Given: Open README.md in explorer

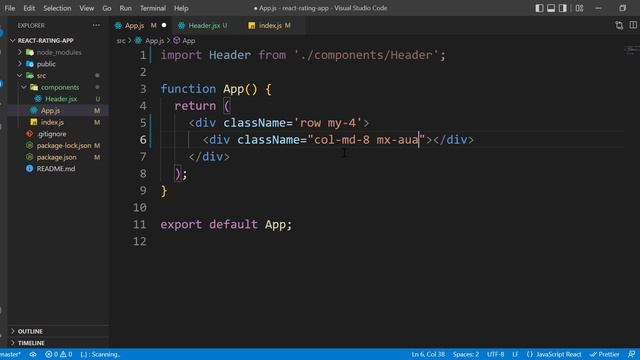Looking at the screenshot, I should (56, 169).
